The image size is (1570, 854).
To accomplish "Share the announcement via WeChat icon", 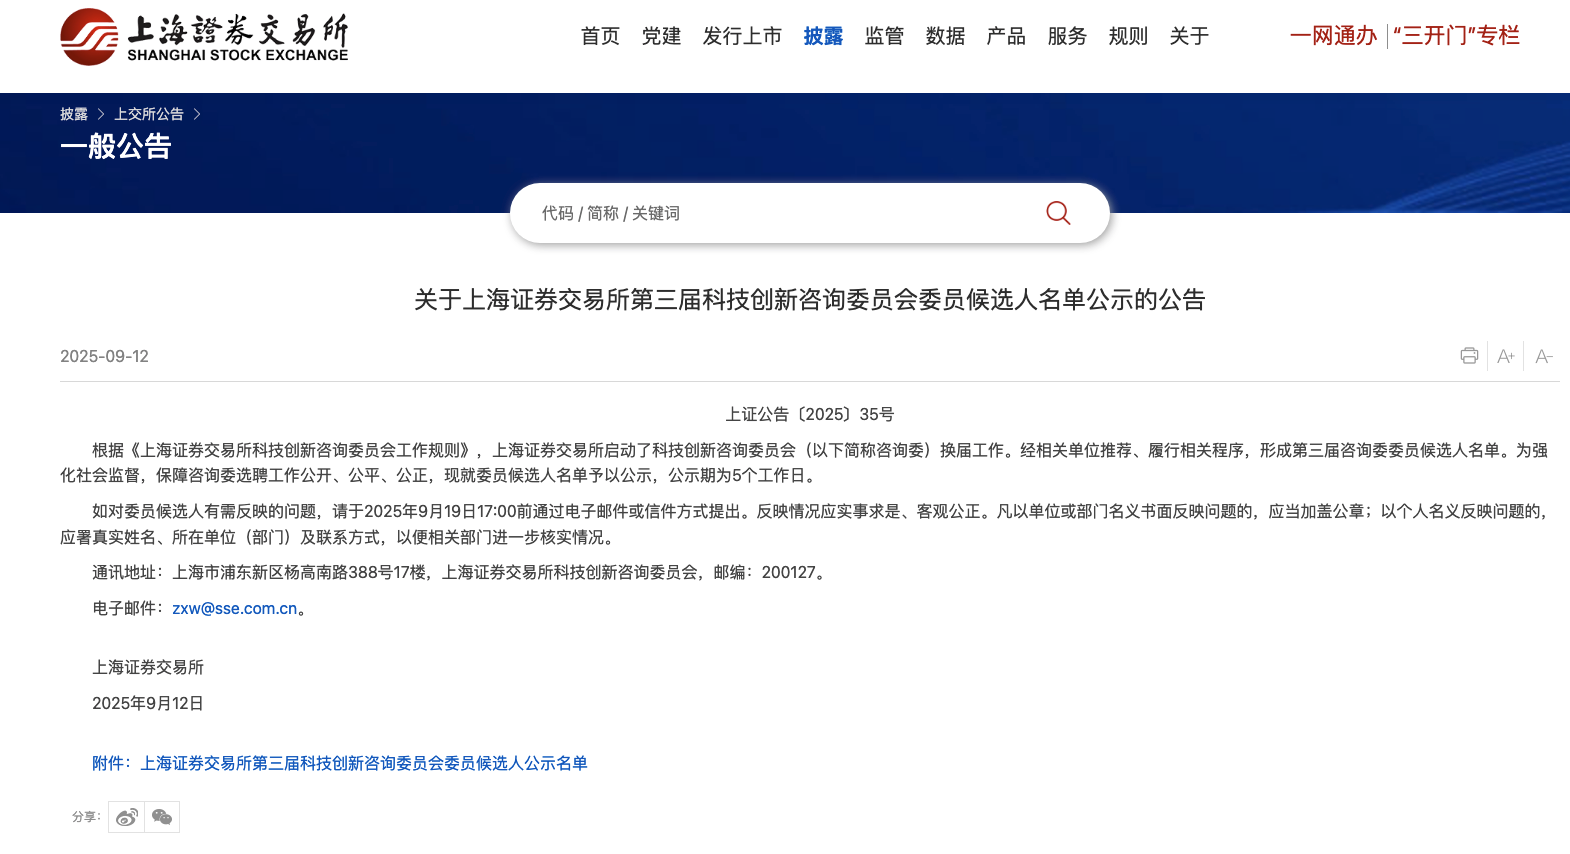I will click(162, 817).
